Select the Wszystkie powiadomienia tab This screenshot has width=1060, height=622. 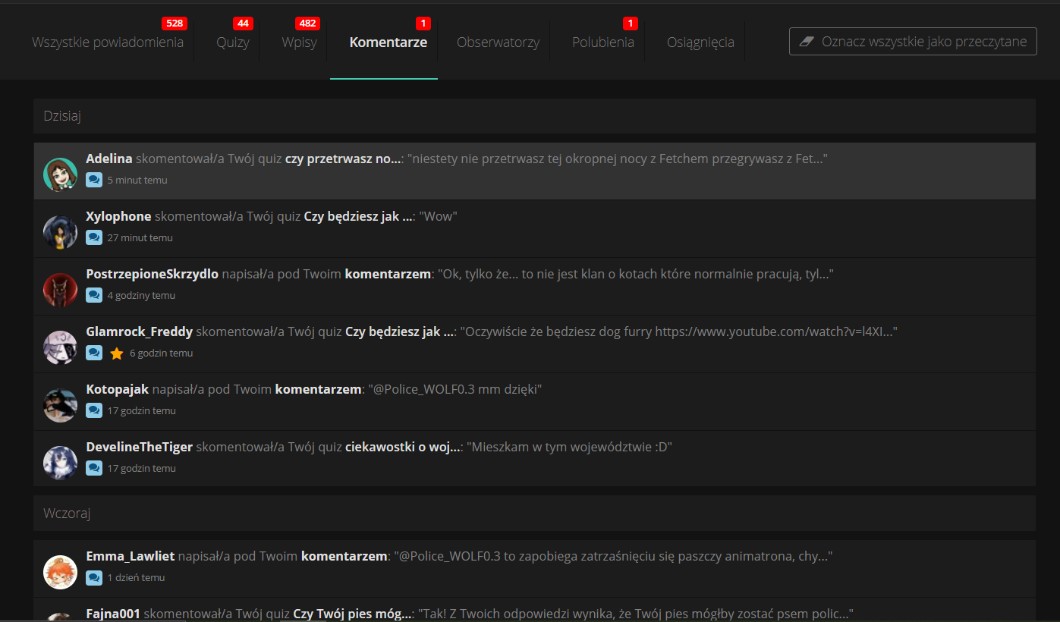tap(108, 42)
